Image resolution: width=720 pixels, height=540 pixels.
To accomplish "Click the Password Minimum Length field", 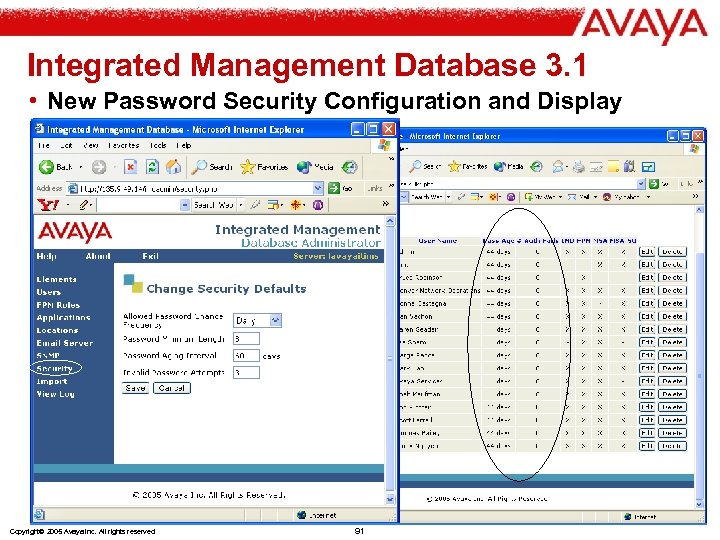I will pos(246,339).
